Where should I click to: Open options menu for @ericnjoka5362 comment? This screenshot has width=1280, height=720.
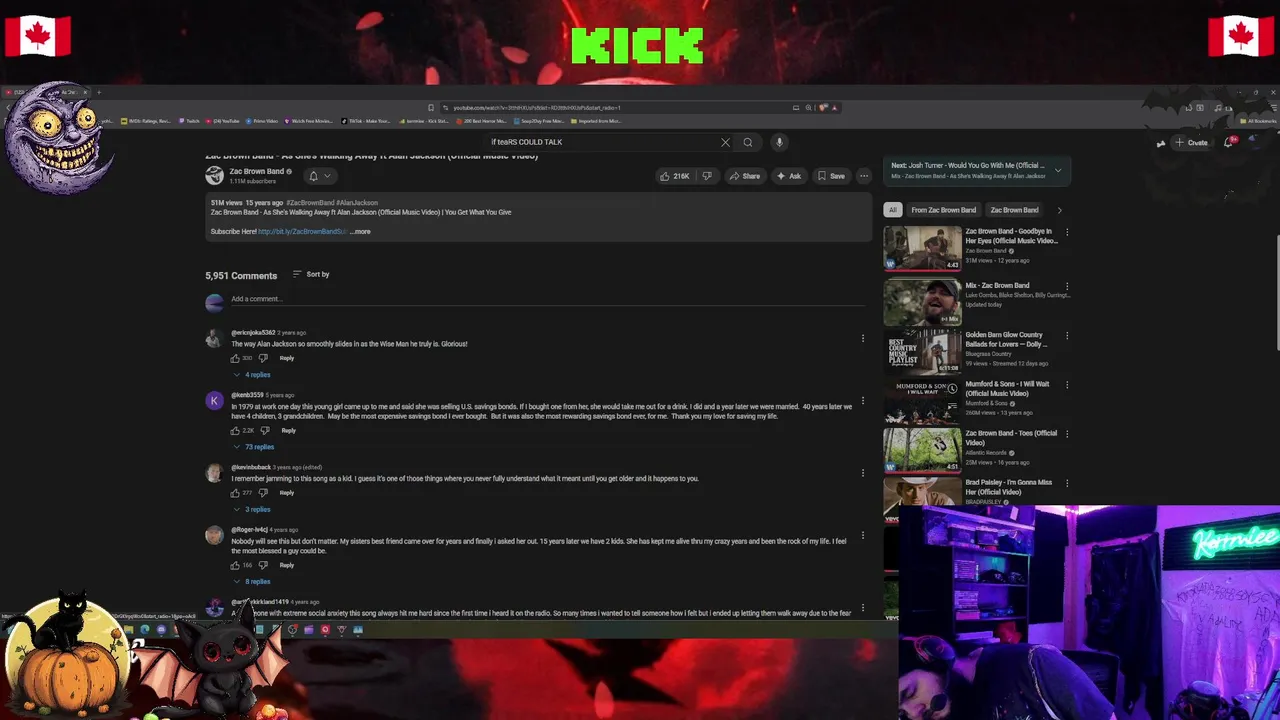point(862,339)
